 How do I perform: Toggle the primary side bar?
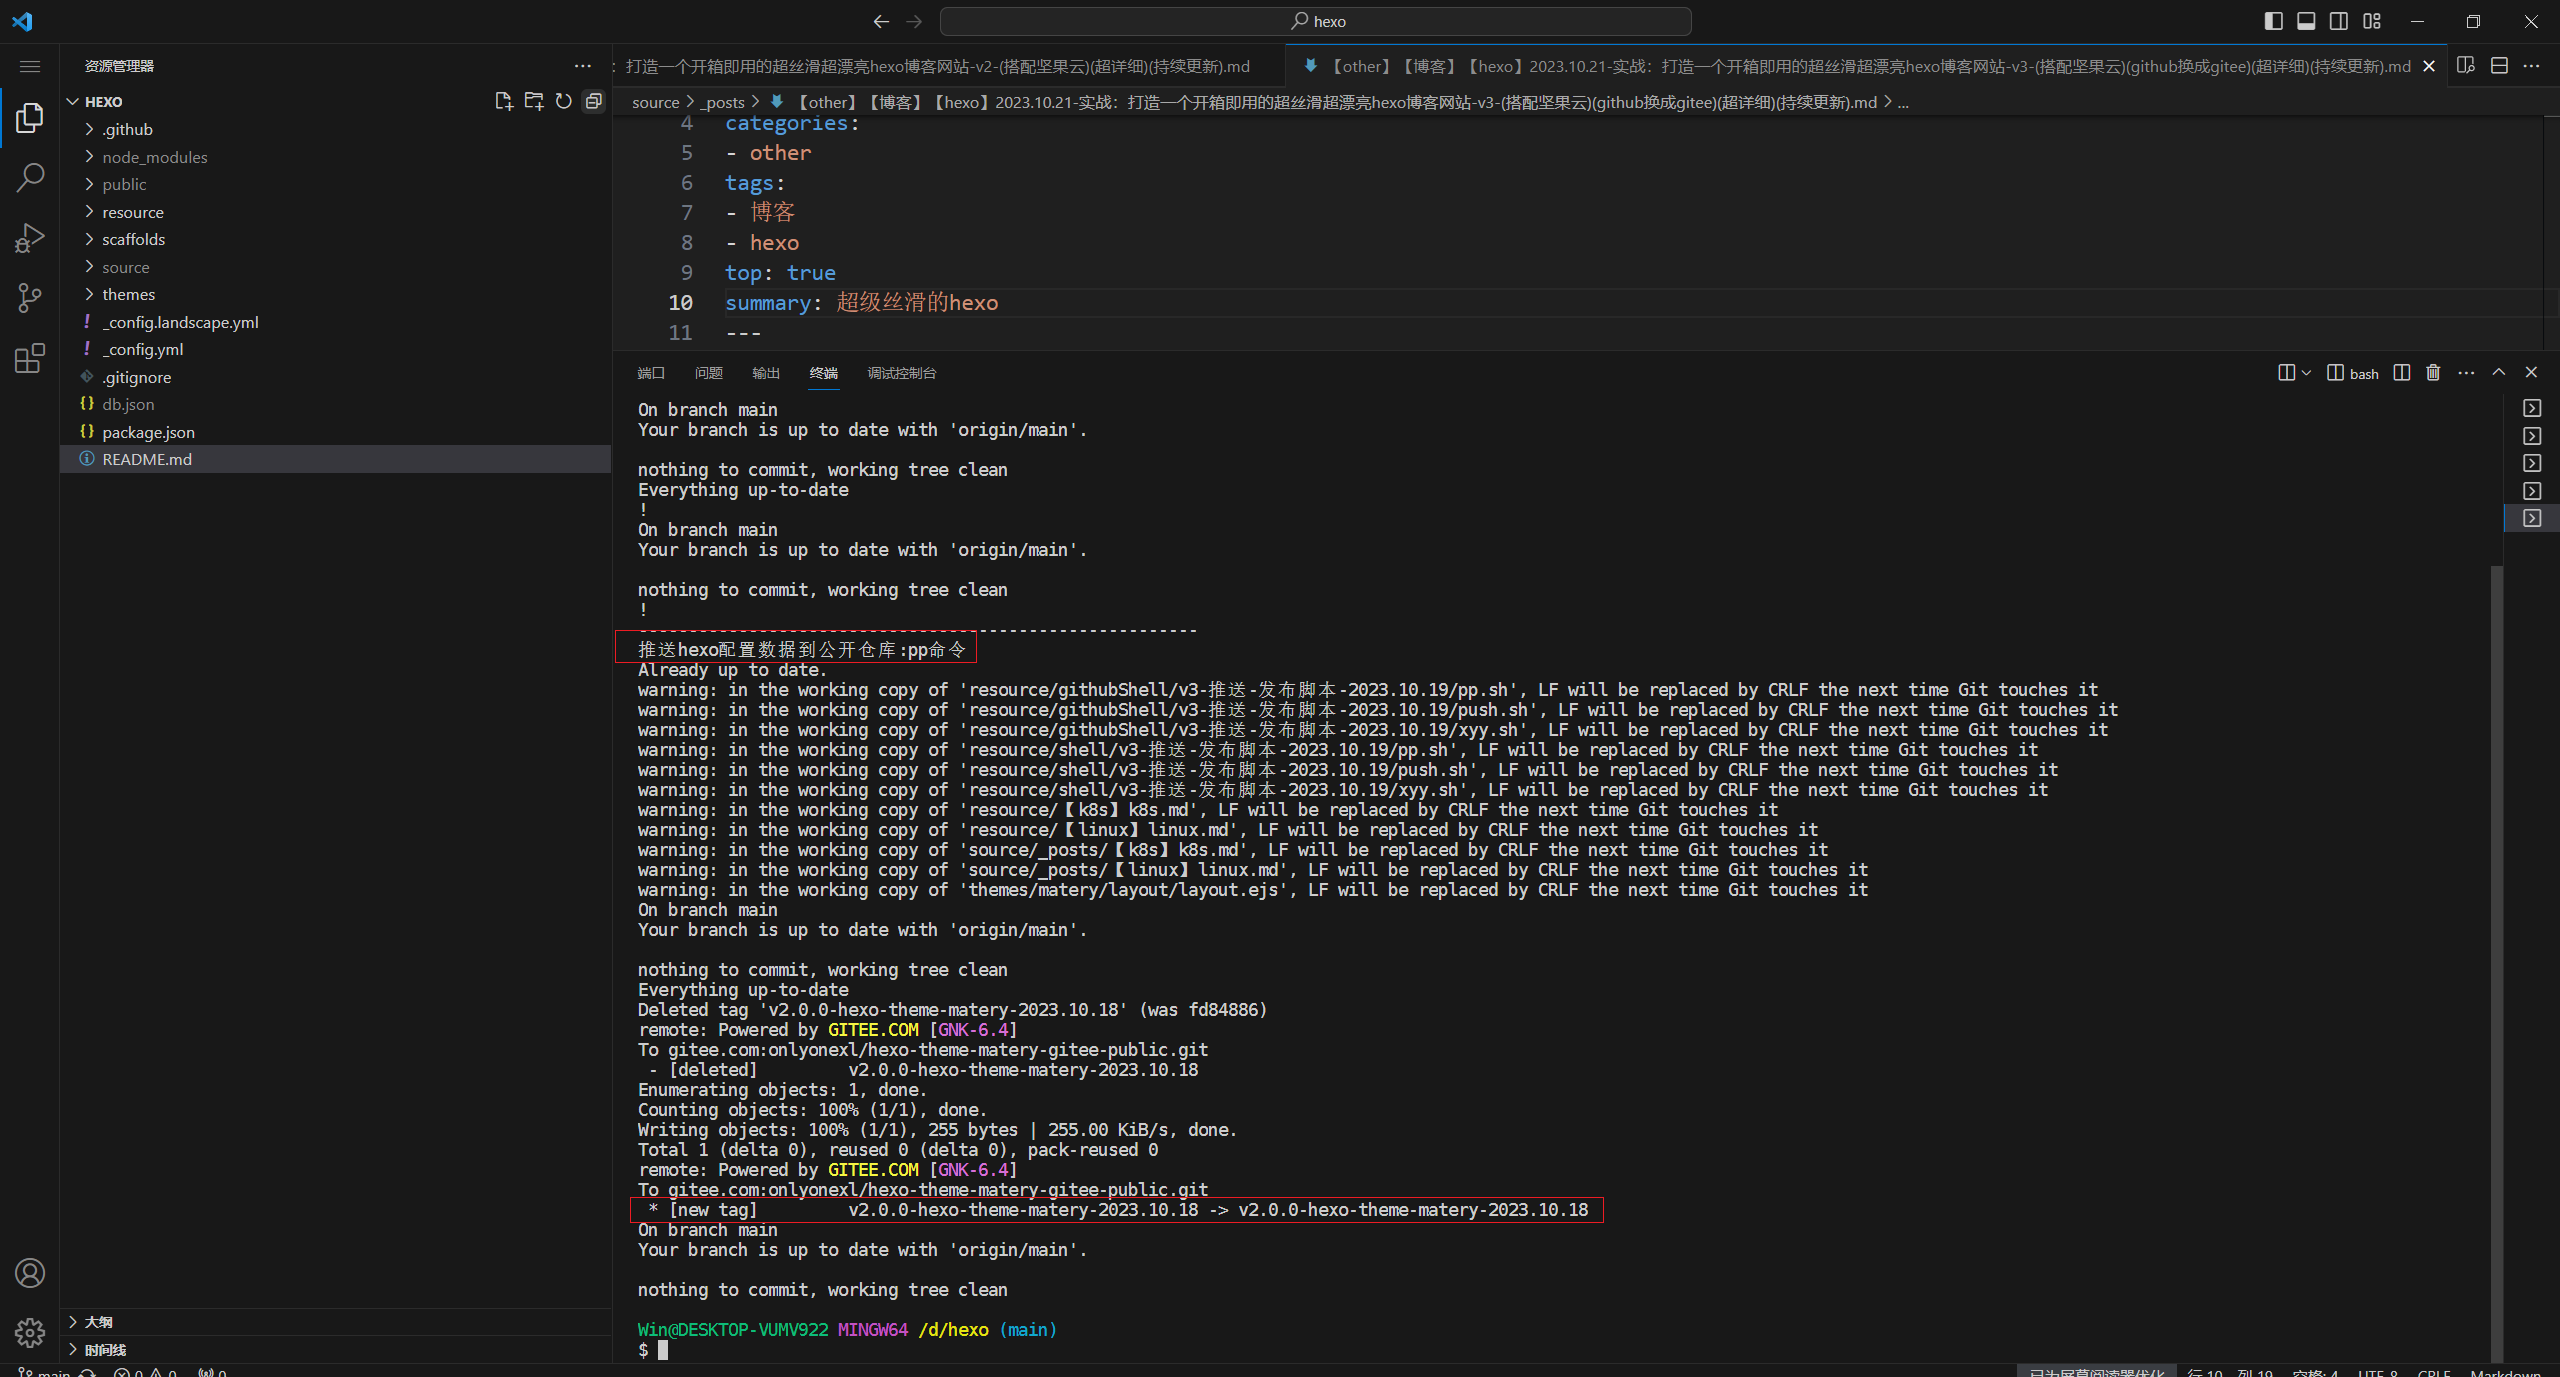pyautogui.click(x=2274, y=21)
